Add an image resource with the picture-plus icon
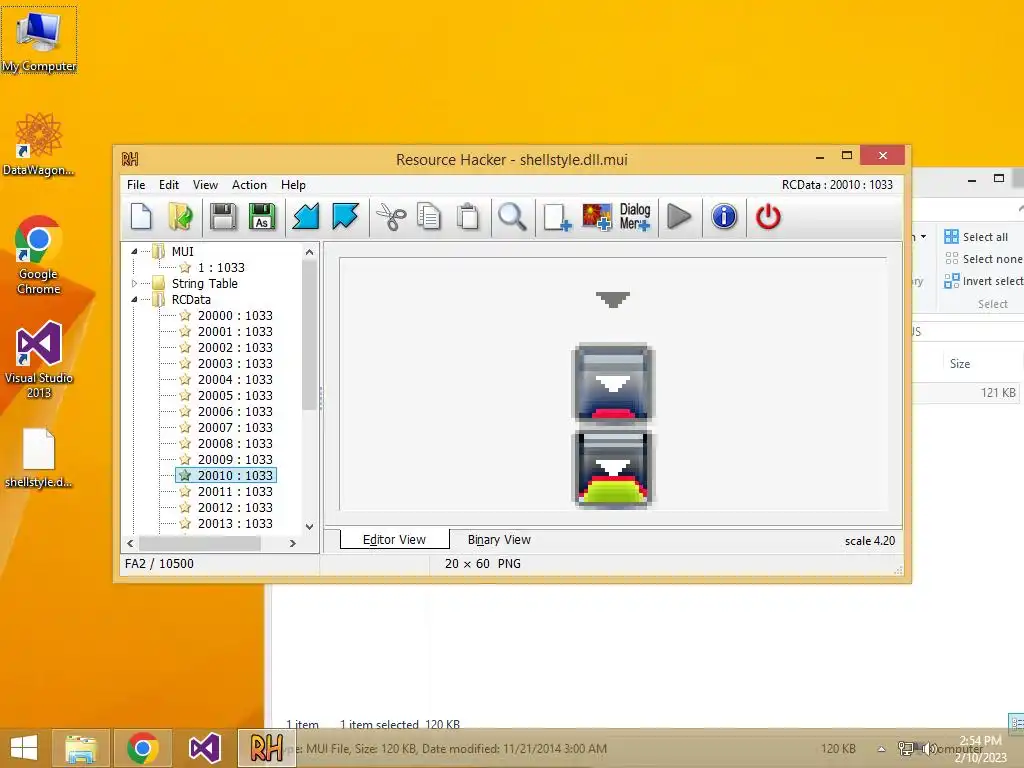This screenshot has height=768, width=1024. click(597, 217)
